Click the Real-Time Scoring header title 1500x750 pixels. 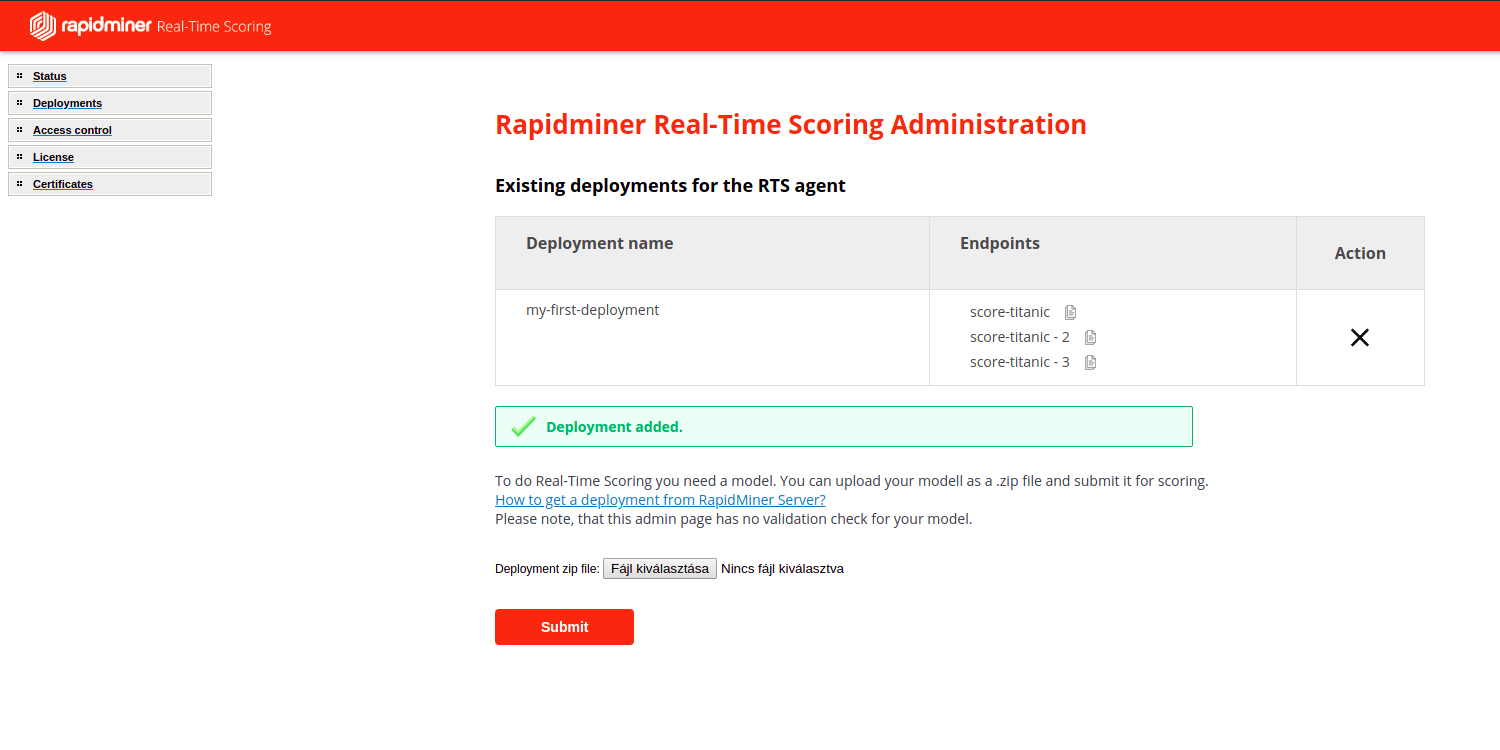214,27
